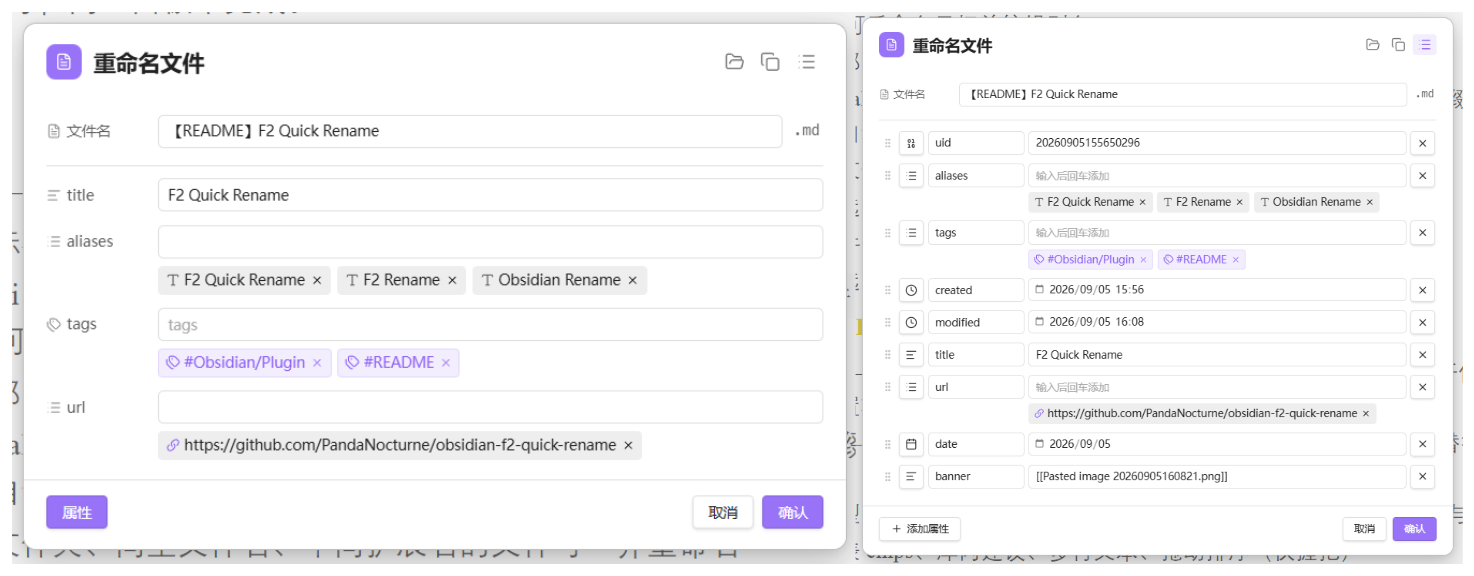The width and height of the screenshot is (1474, 576).
Task: Click the github link chip text in left dialog
Action: coord(400,446)
